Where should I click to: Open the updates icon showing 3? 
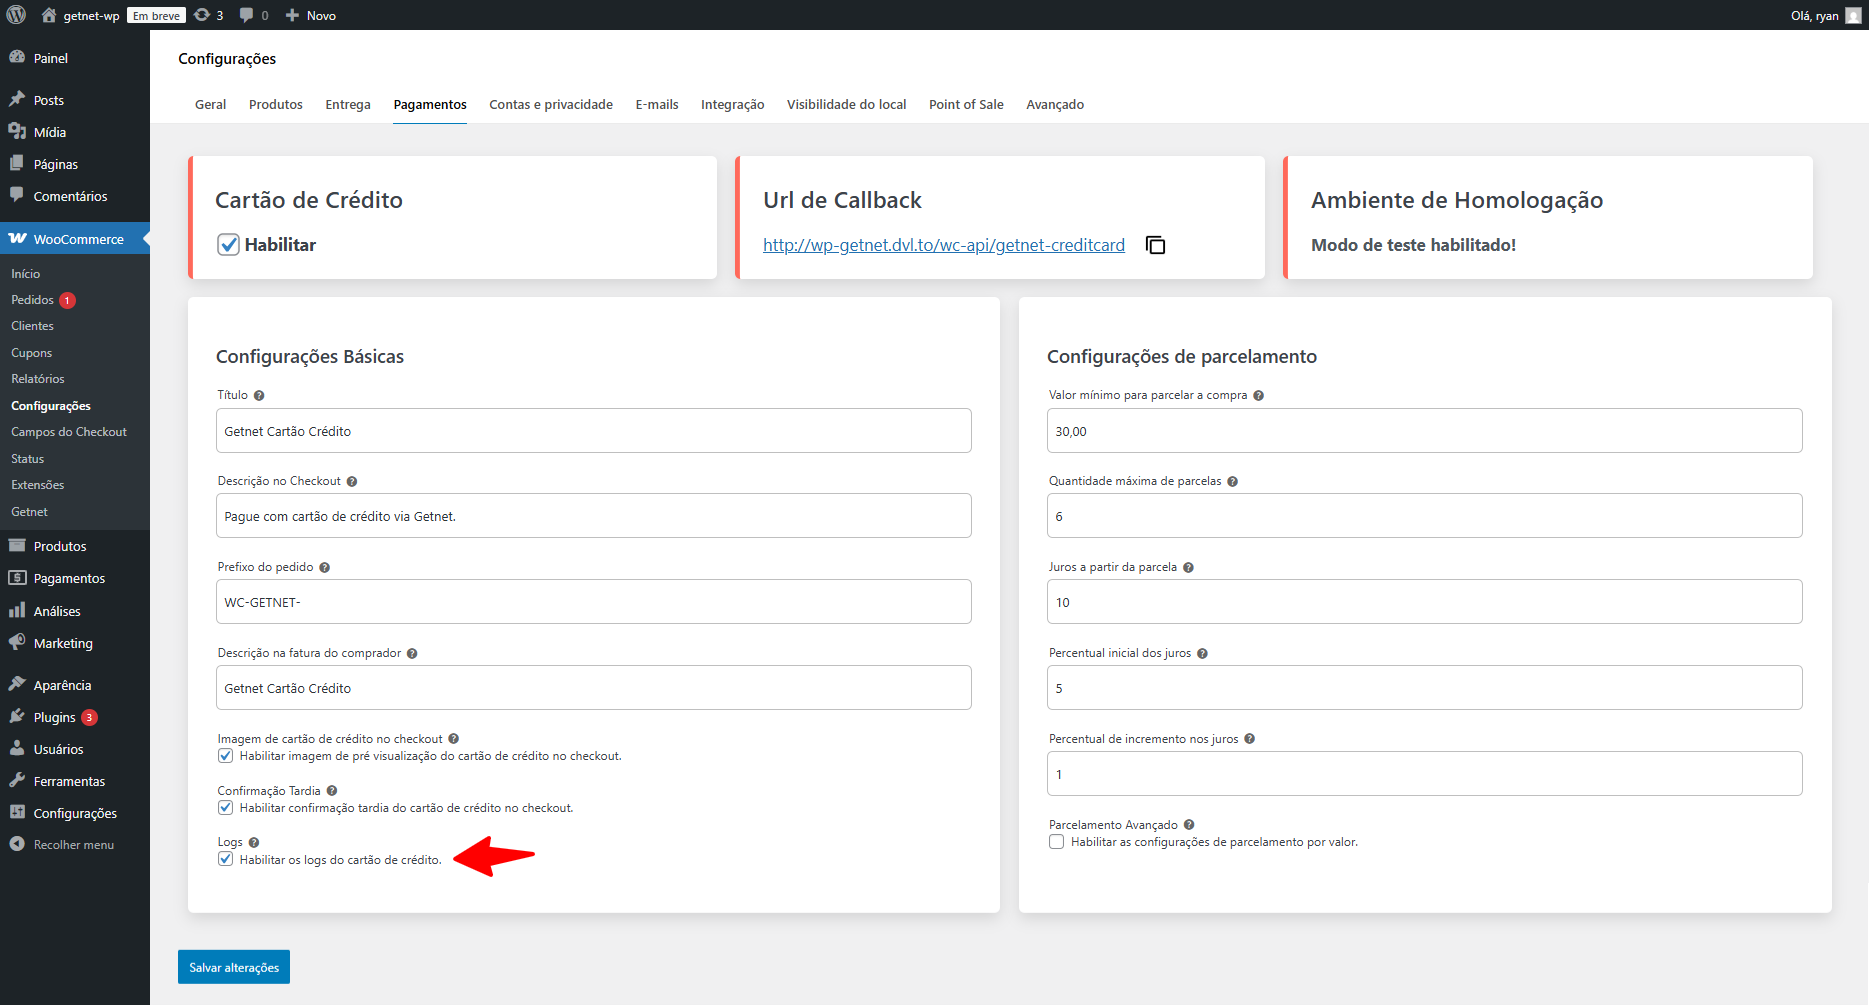(x=202, y=15)
